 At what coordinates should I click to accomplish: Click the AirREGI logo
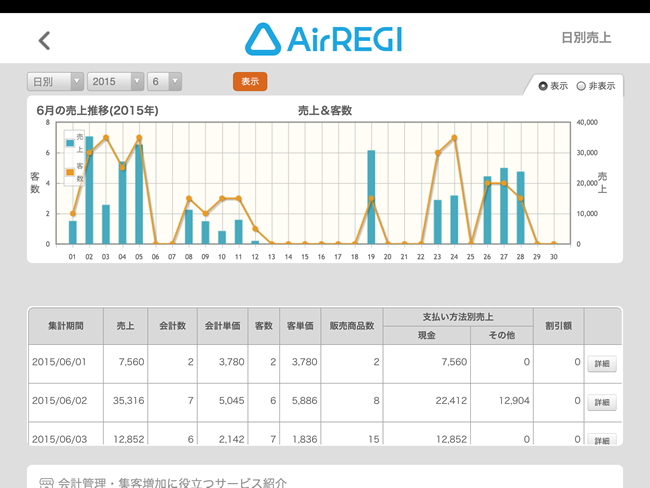point(324,39)
